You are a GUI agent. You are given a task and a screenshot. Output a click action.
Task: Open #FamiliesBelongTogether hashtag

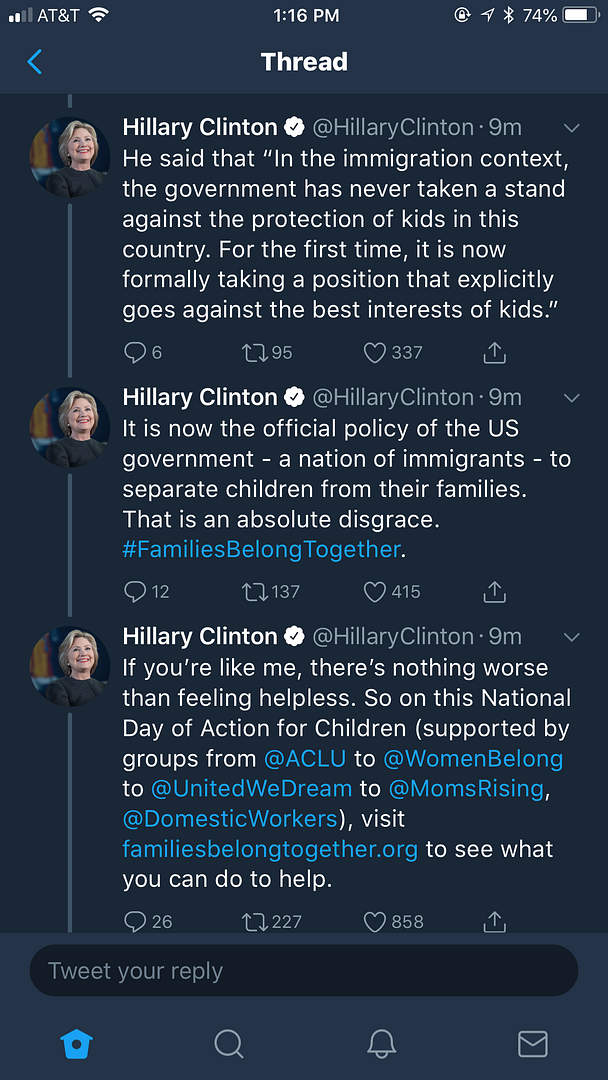pos(261,549)
